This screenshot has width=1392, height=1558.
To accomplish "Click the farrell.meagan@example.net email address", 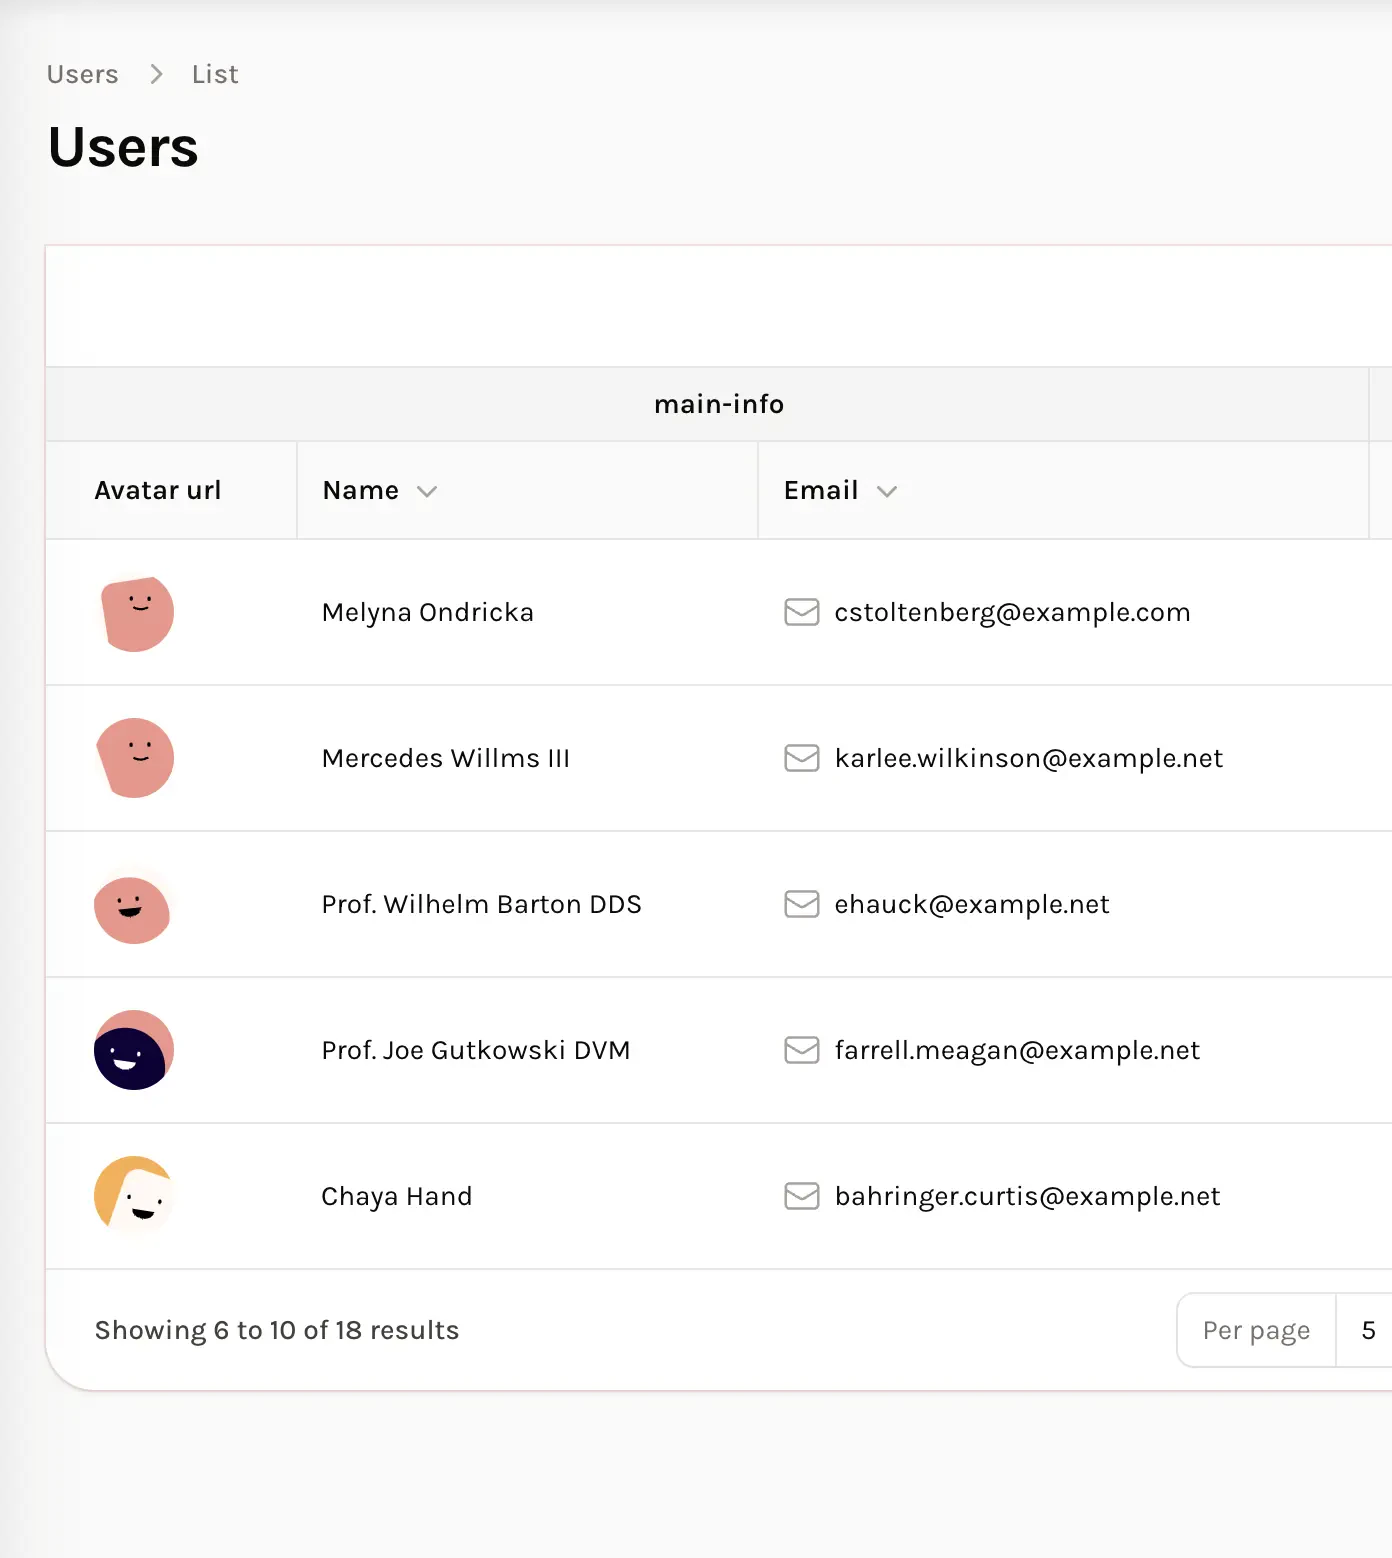I will (1016, 1050).
